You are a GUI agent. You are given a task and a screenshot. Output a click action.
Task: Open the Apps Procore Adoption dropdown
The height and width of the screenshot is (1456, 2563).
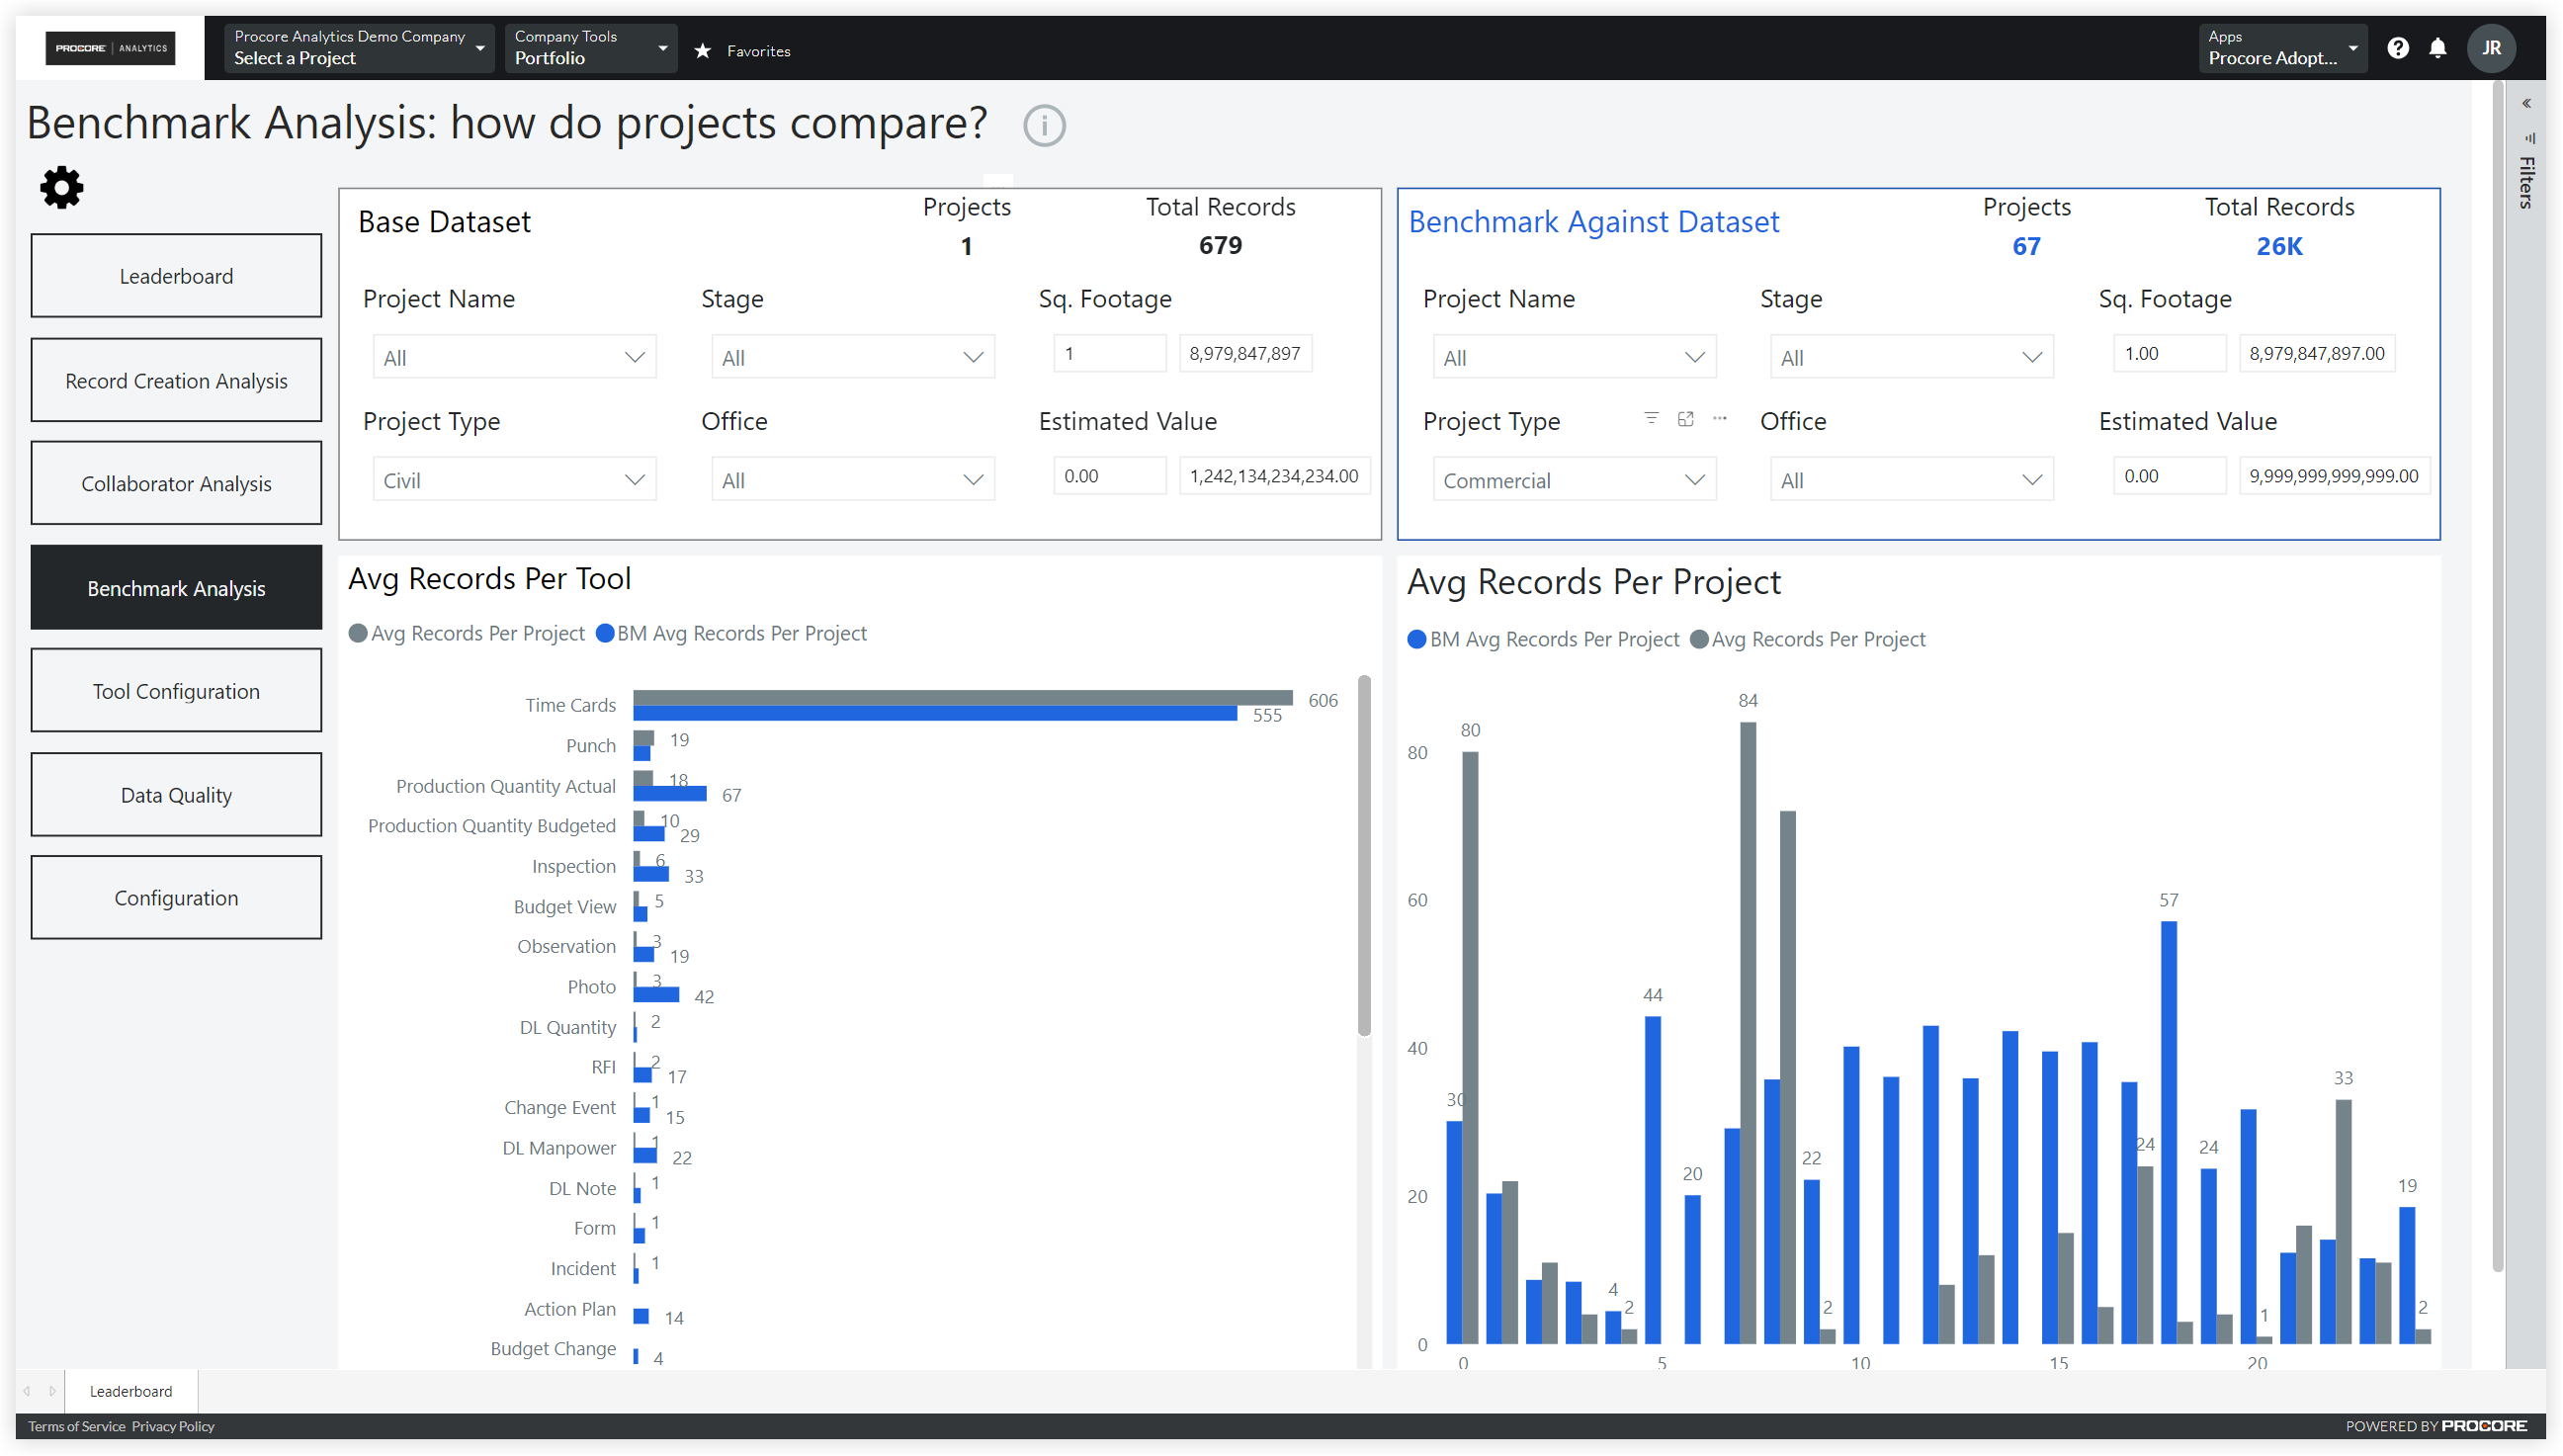(x=2282, y=48)
